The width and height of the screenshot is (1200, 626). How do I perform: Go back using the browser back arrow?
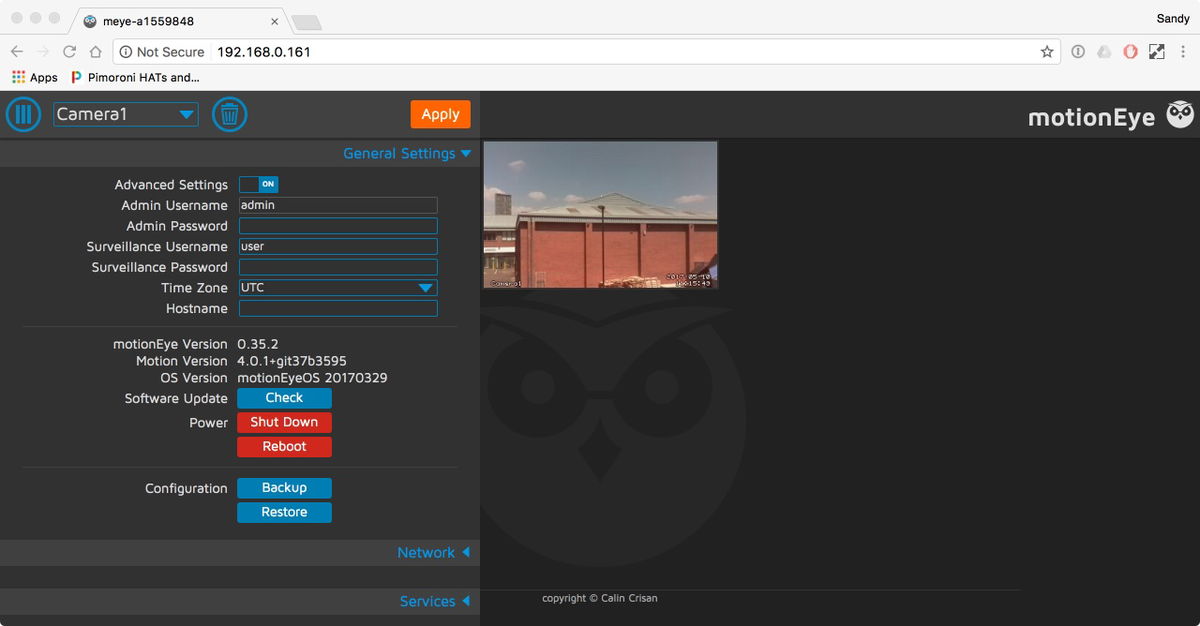point(16,51)
